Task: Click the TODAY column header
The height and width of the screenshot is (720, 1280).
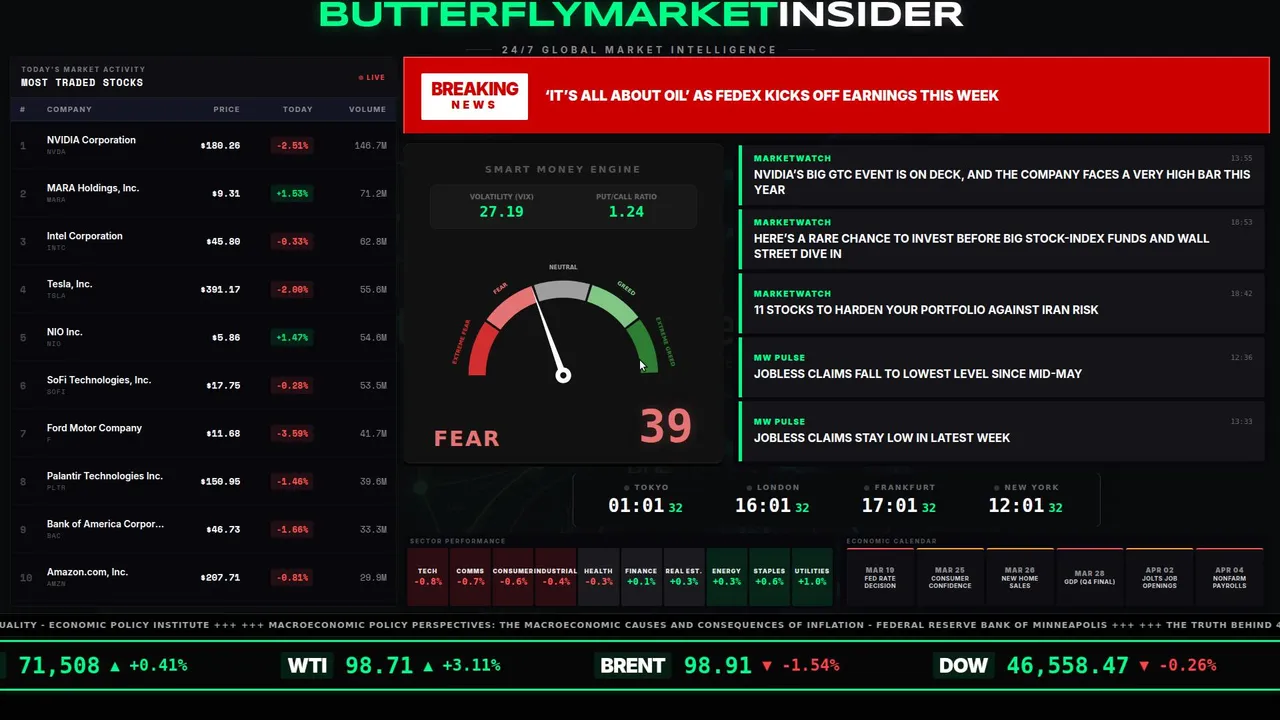Action: (297, 109)
